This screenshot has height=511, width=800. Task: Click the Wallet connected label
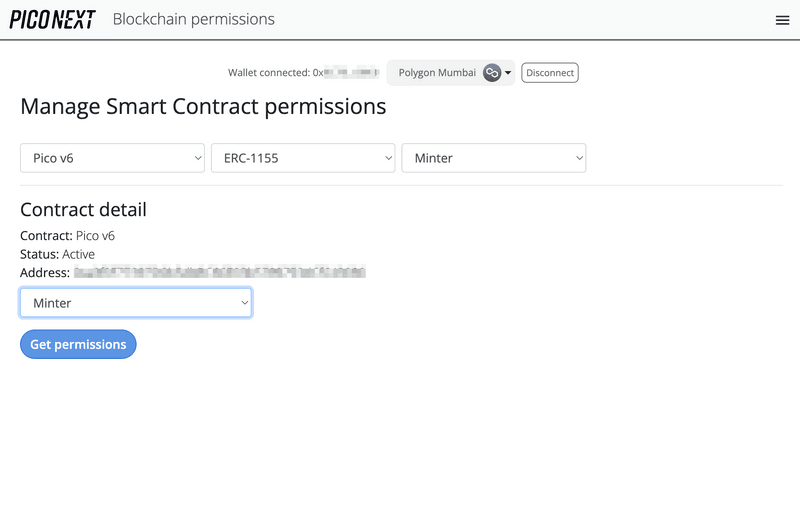pos(269,73)
